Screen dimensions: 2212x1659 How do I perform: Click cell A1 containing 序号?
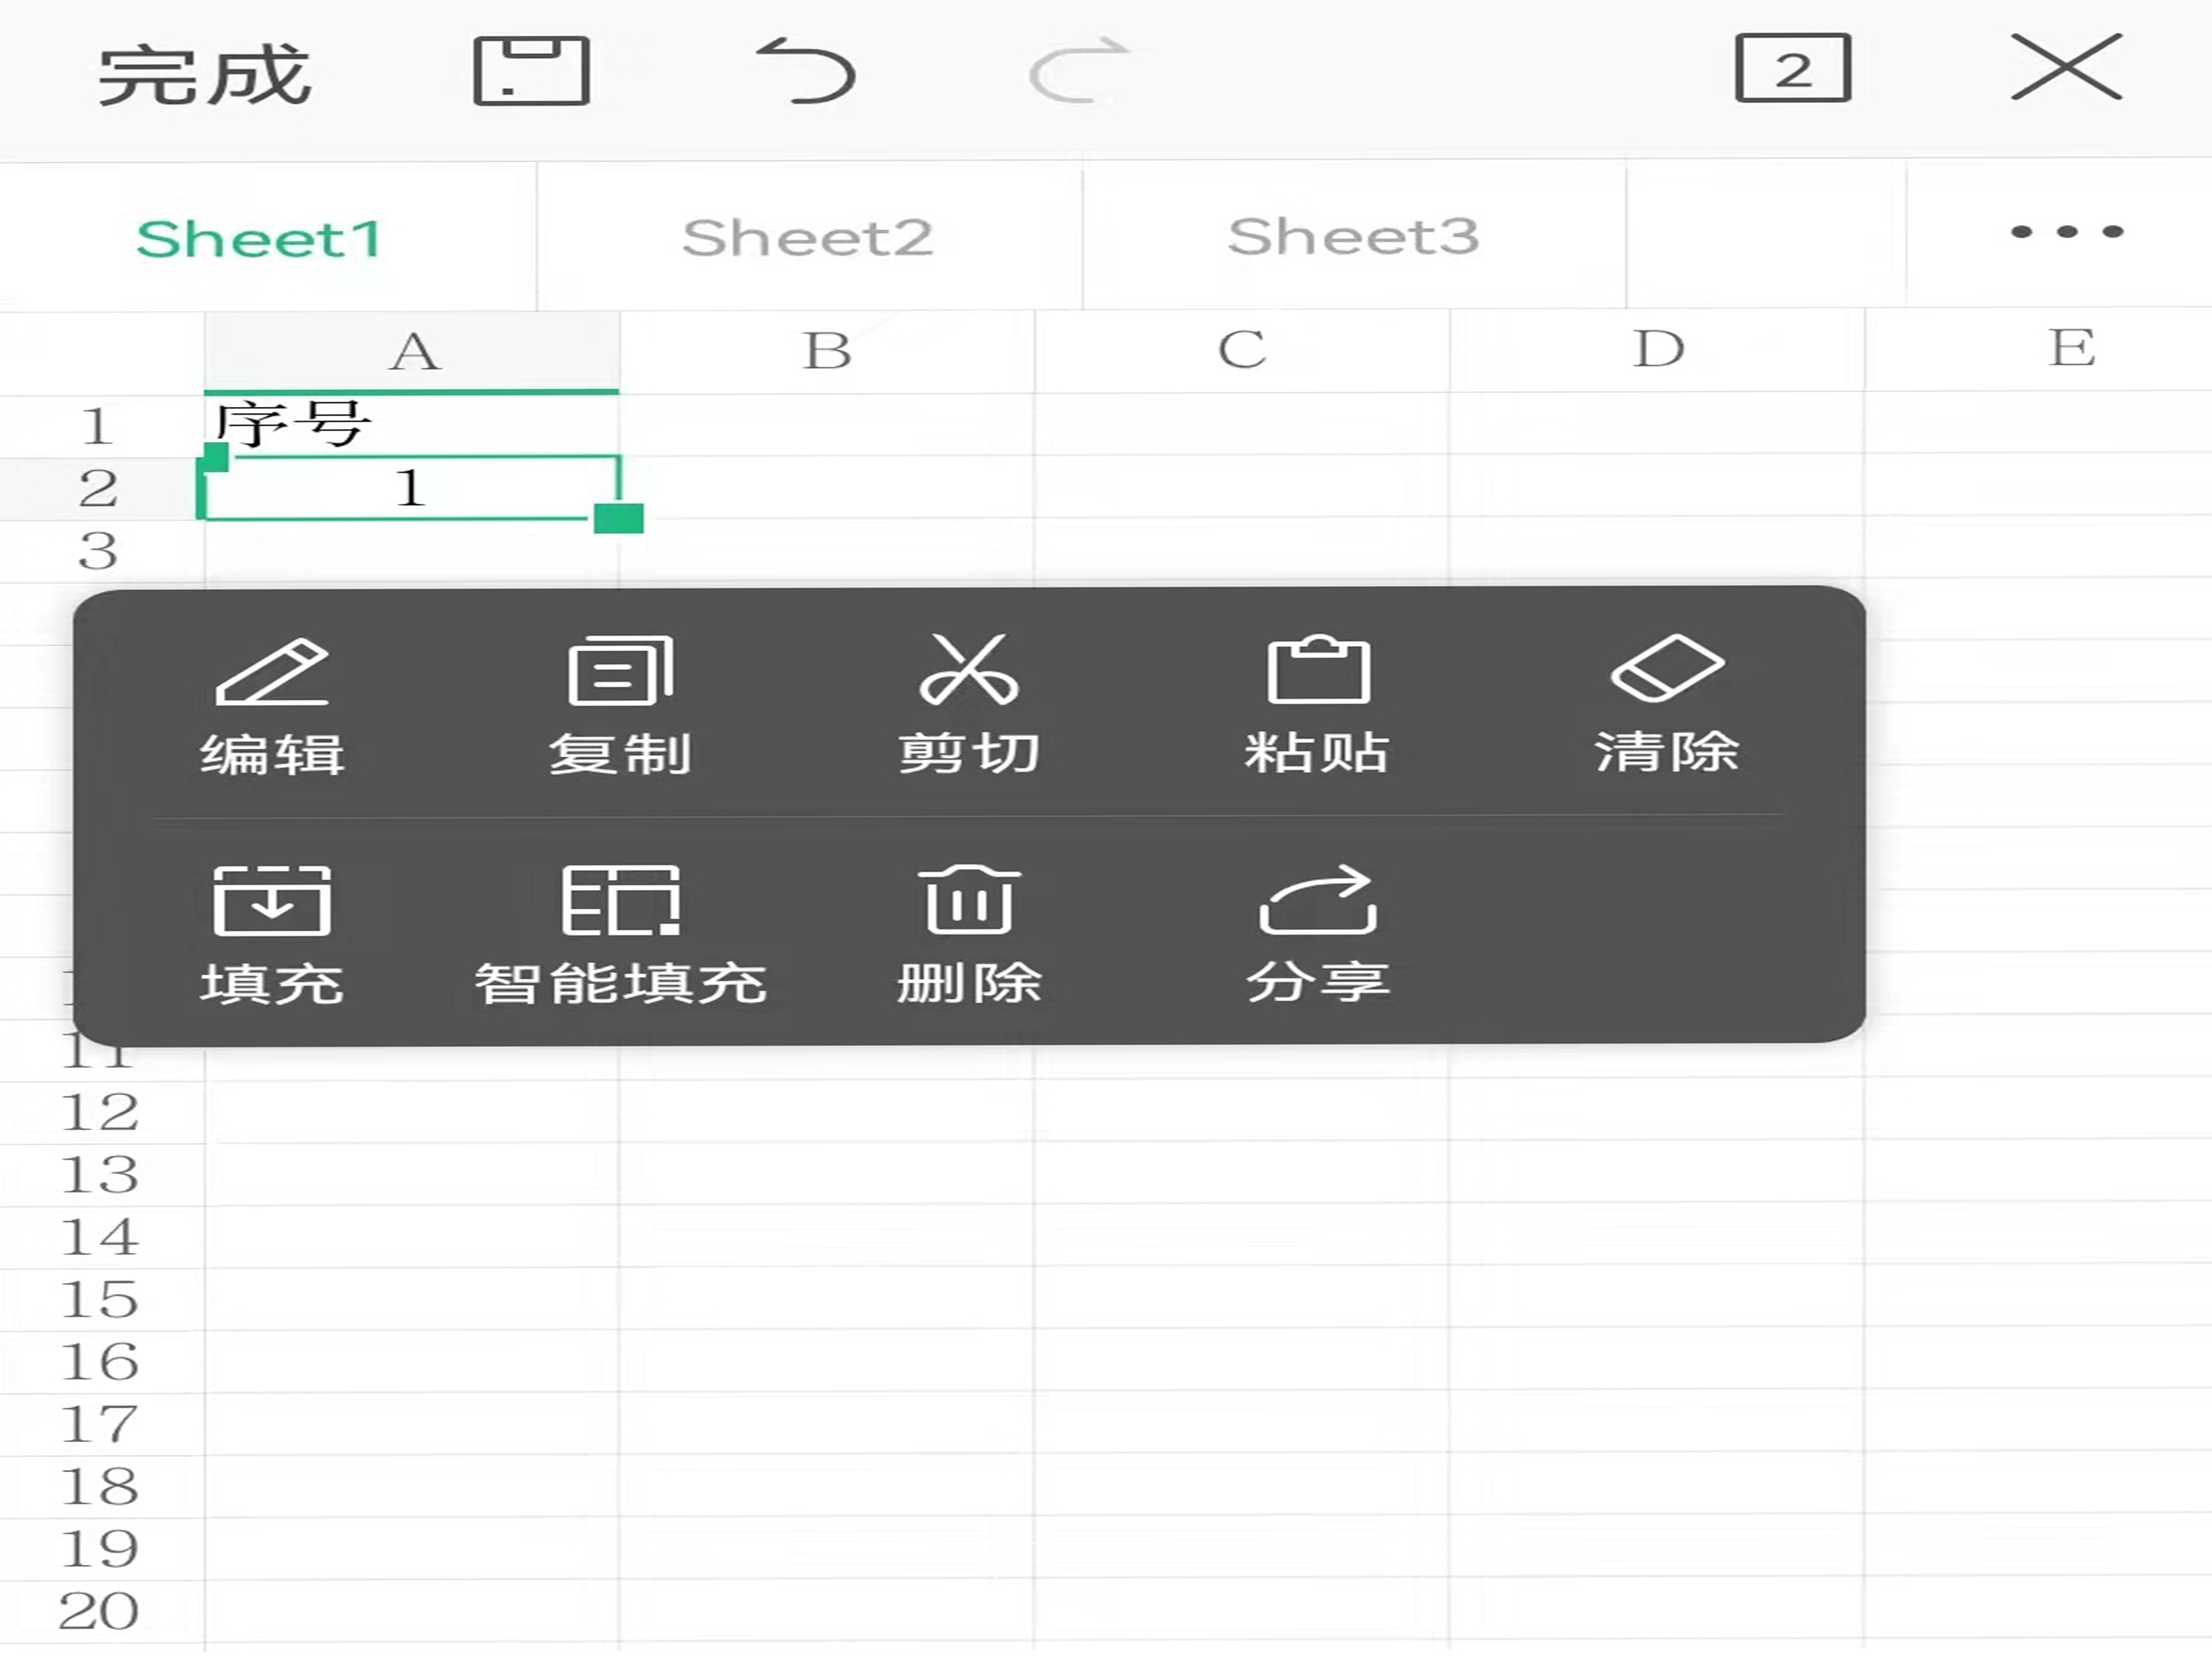coord(411,425)
